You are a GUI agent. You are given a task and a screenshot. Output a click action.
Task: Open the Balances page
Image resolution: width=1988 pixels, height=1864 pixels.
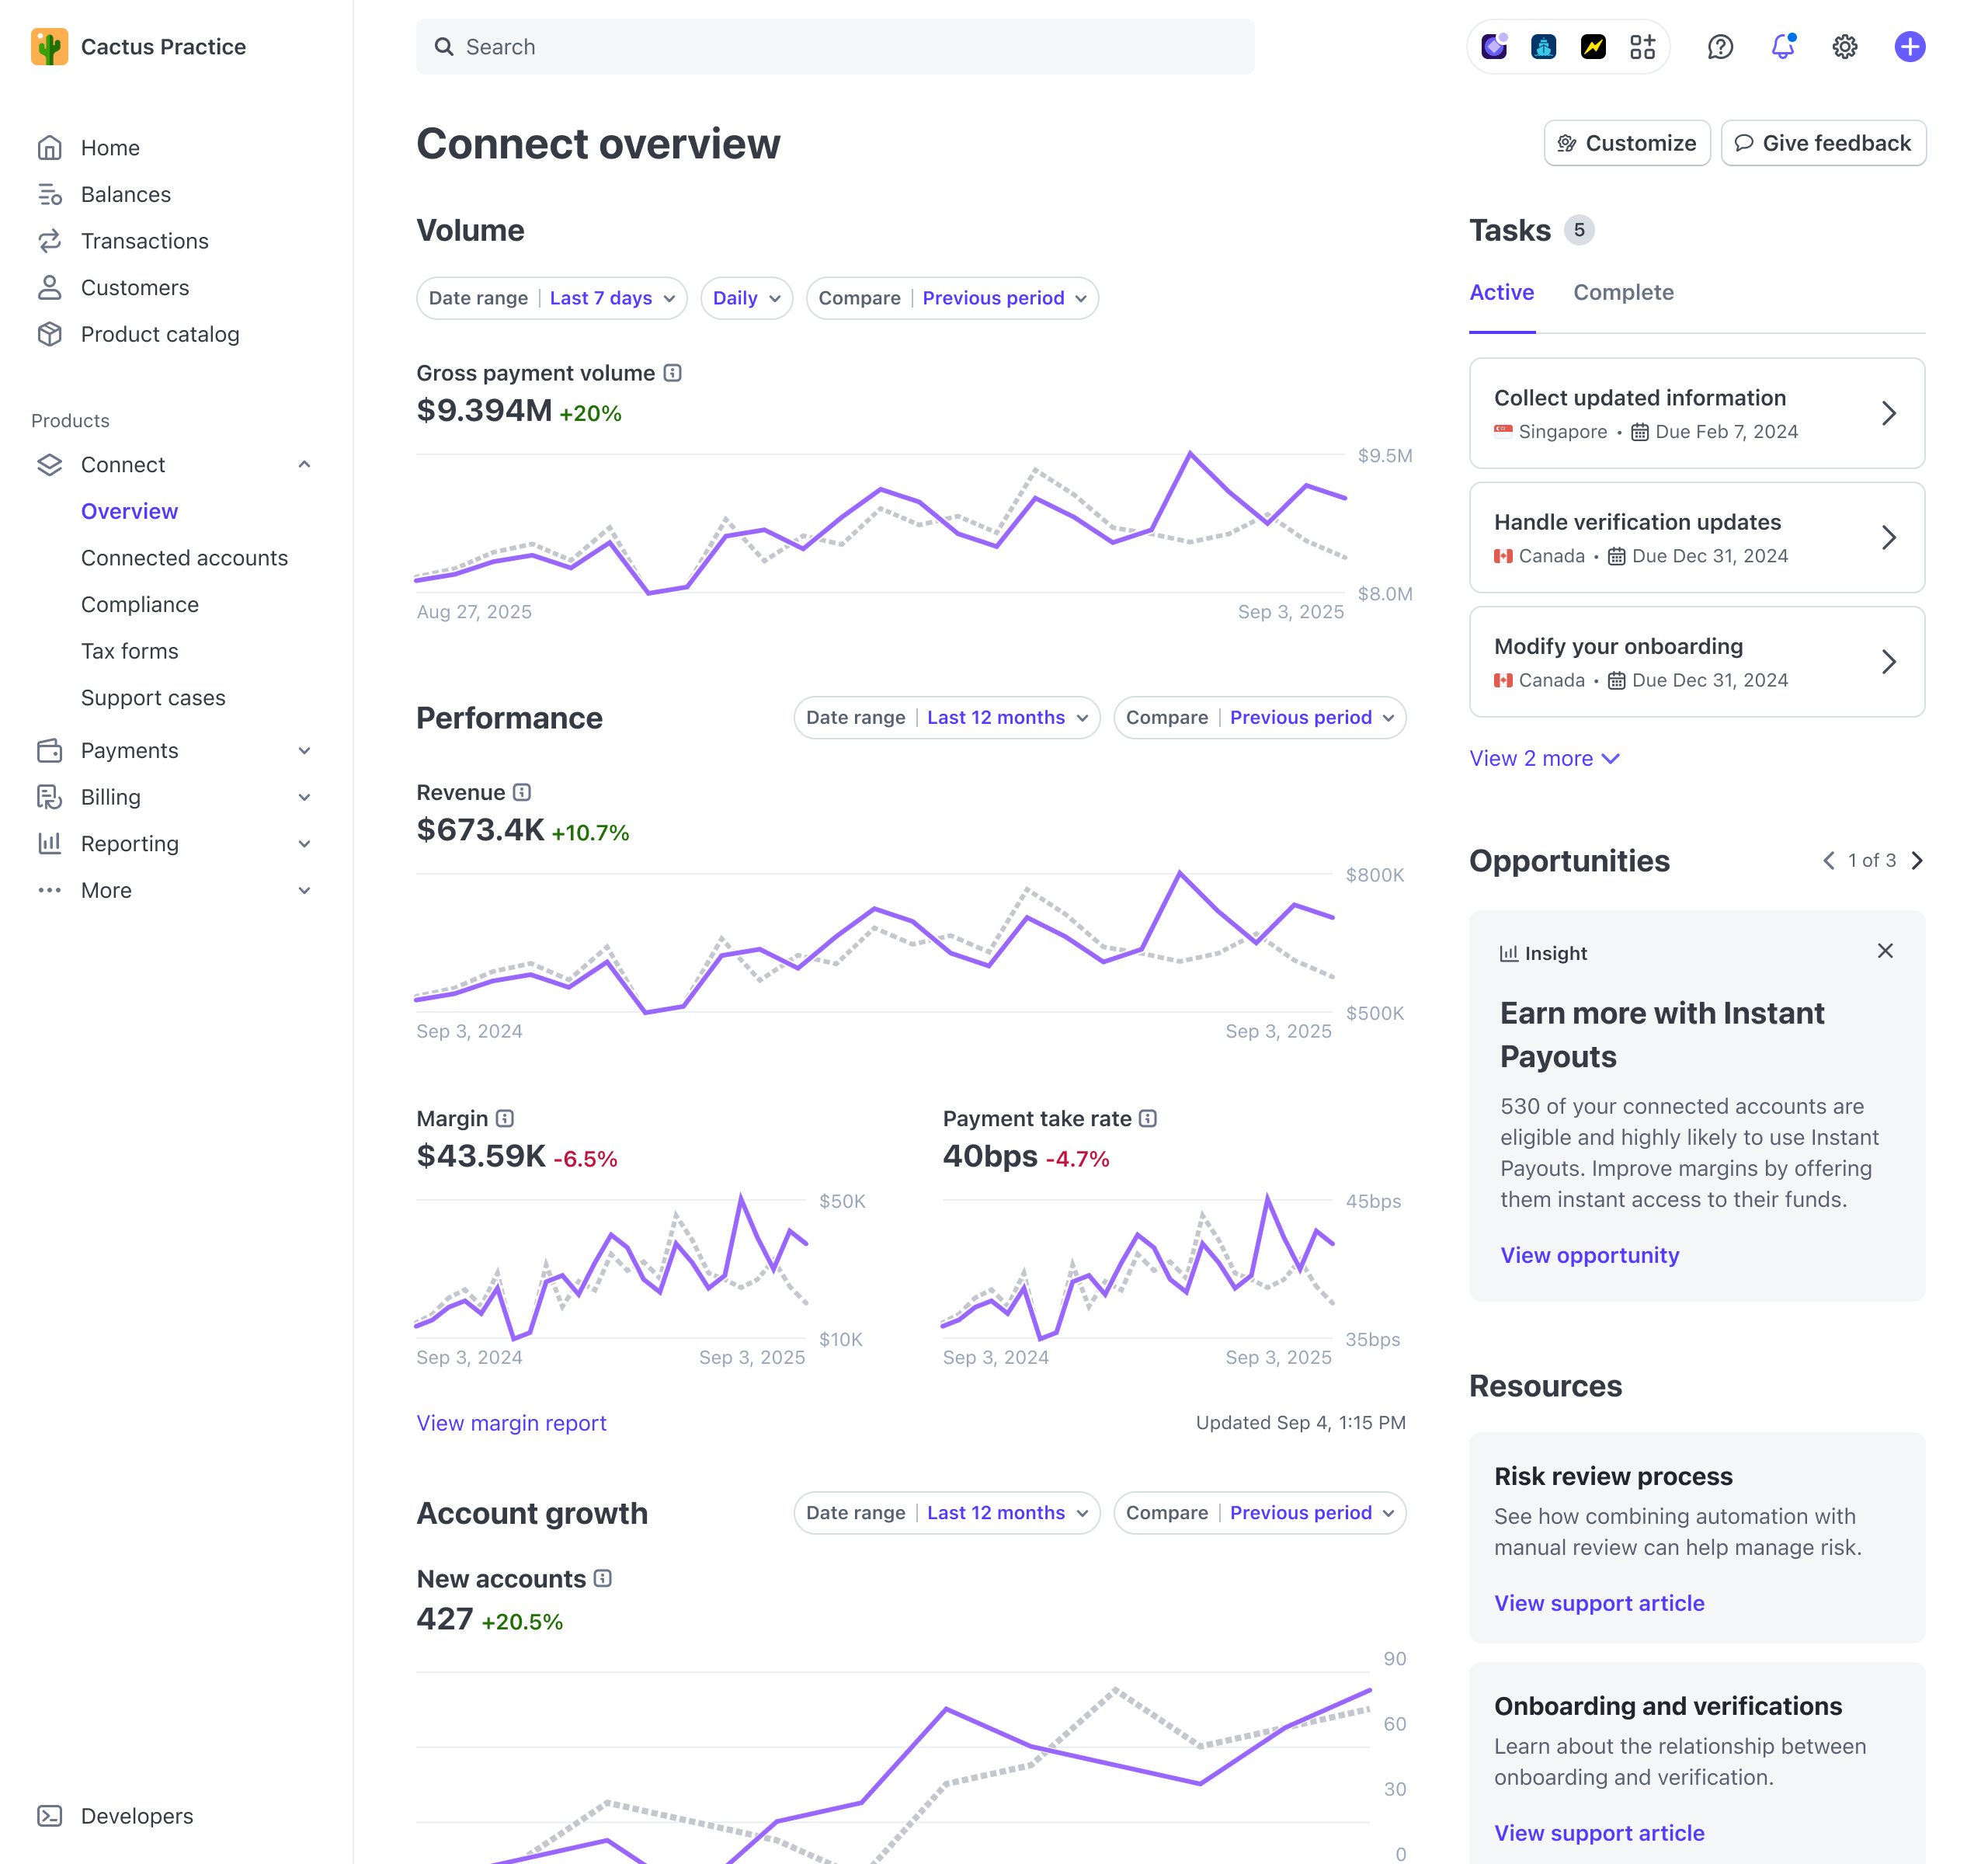pos(125,194)
